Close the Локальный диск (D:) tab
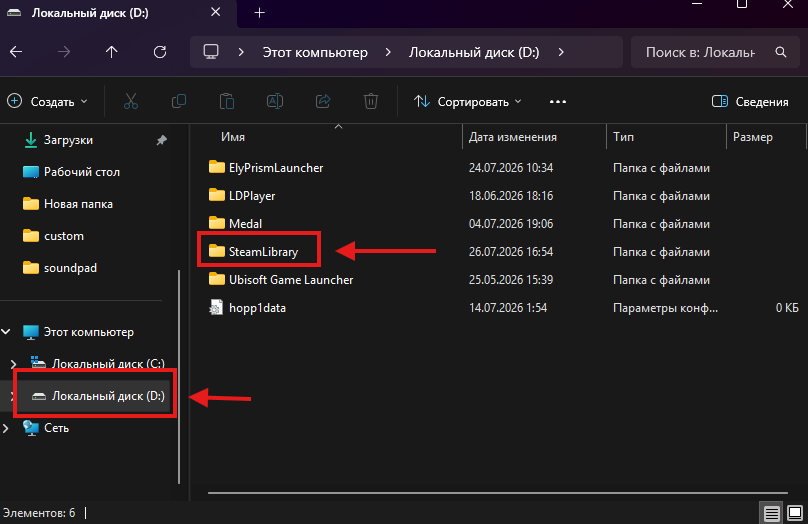Screen dimensions: 808x524 pyautogui.click(x=215, y=12)
